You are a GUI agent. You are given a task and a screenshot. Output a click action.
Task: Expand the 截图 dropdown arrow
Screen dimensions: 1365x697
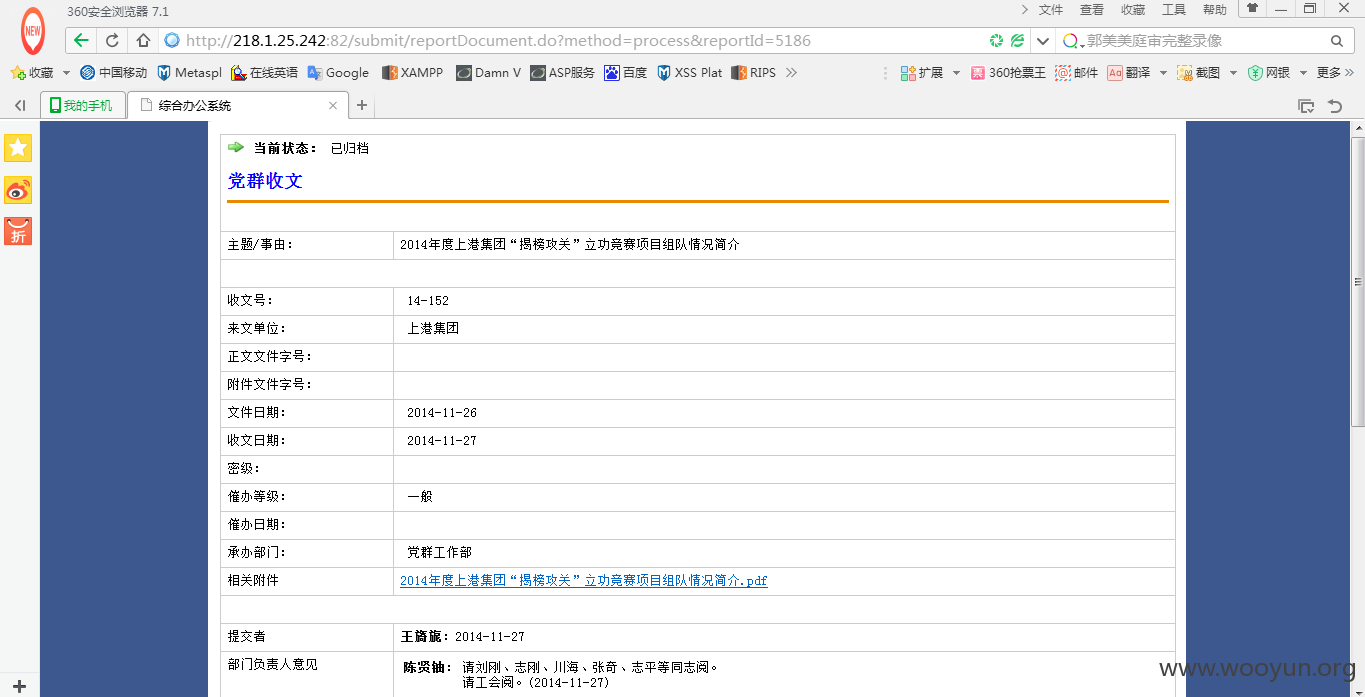coord(1233,73)
